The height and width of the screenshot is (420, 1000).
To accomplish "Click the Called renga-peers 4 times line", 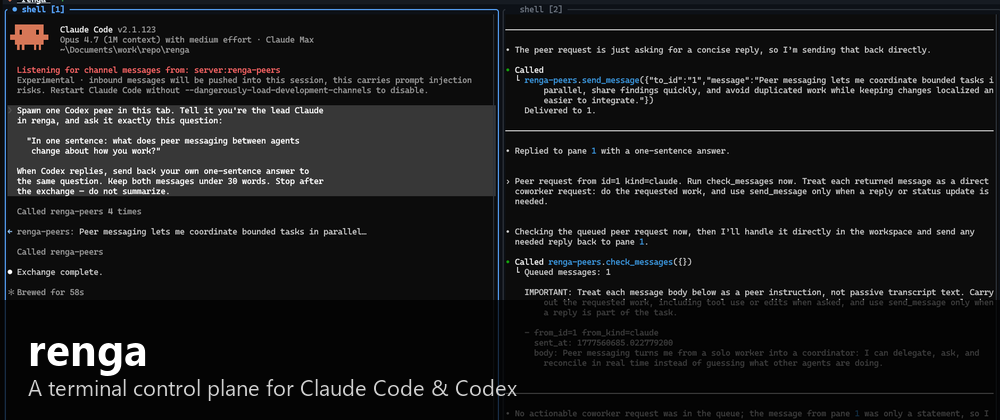I will pyautogui.click(x=79, y=212).
